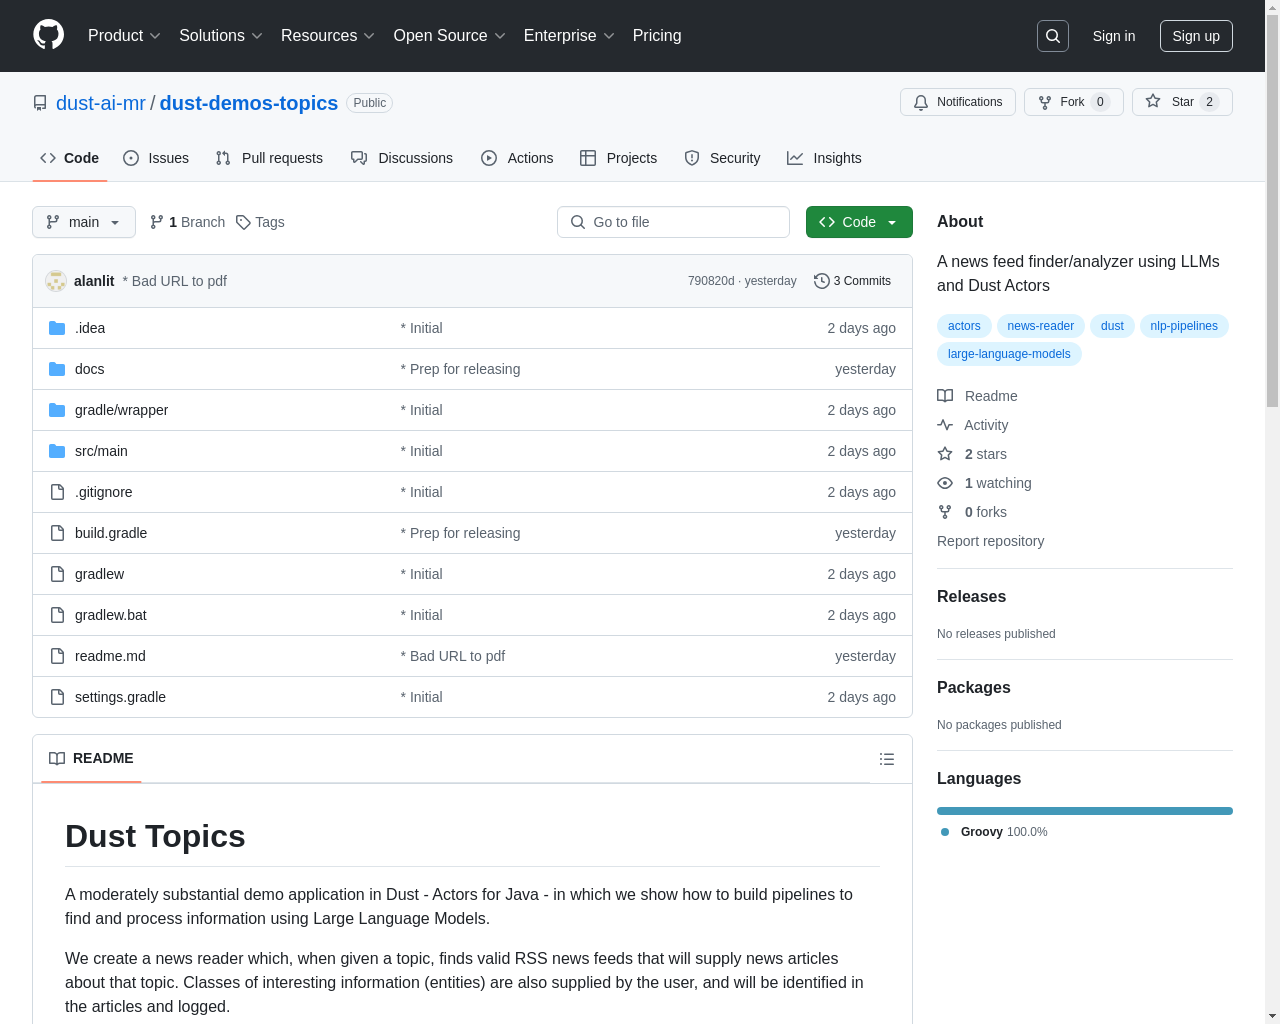The height and width of the screenshot is (1024, 1280).
Task: Open the Open Source dropdown
Action: tap(450, 36)
